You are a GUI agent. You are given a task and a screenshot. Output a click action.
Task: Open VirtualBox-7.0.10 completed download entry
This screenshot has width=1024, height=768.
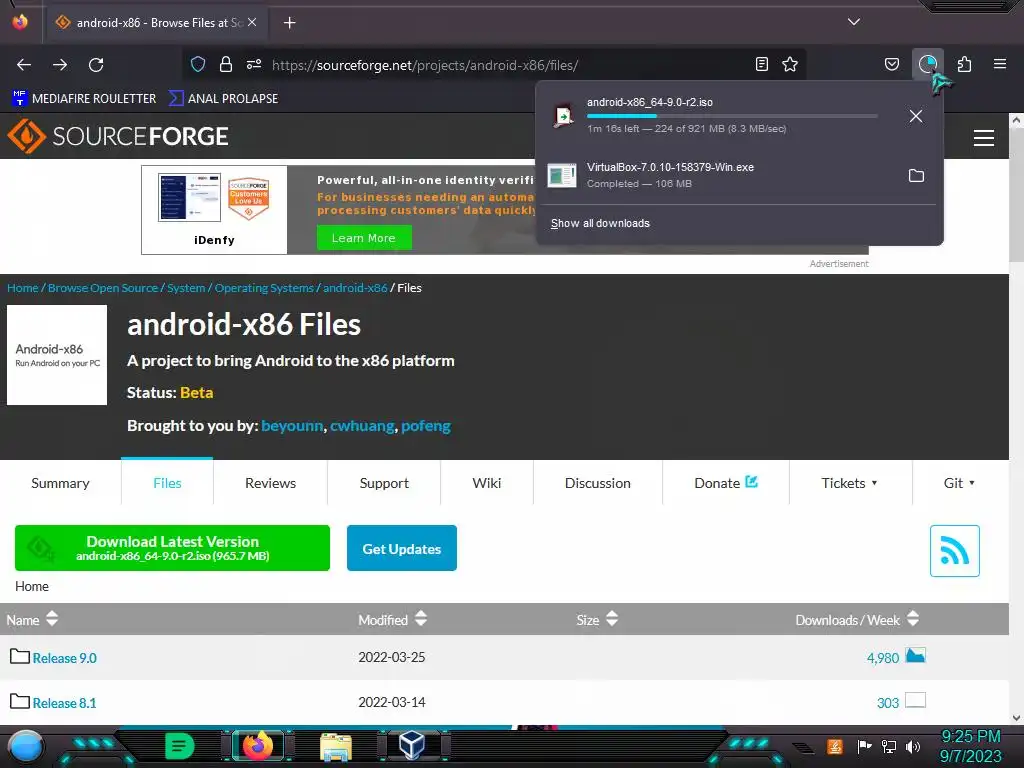tap(718, 175)
